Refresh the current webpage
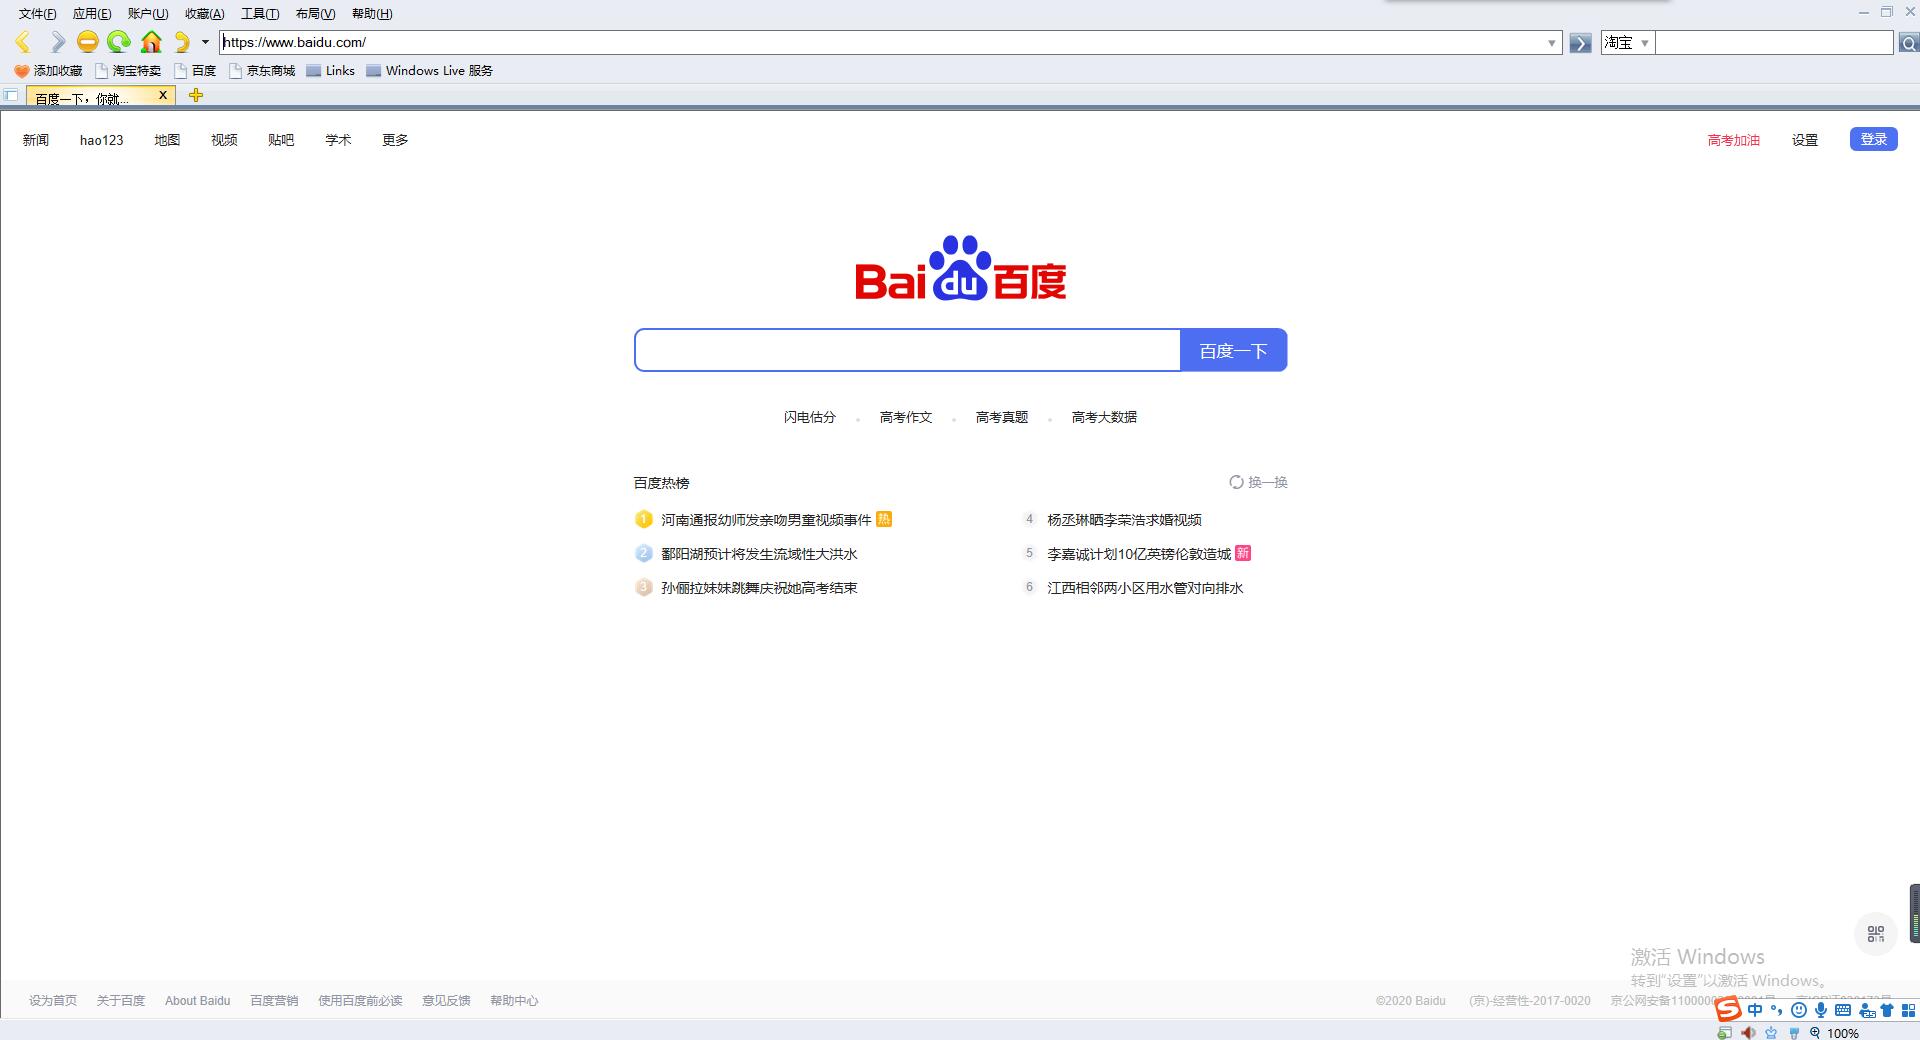 (118, 42)
